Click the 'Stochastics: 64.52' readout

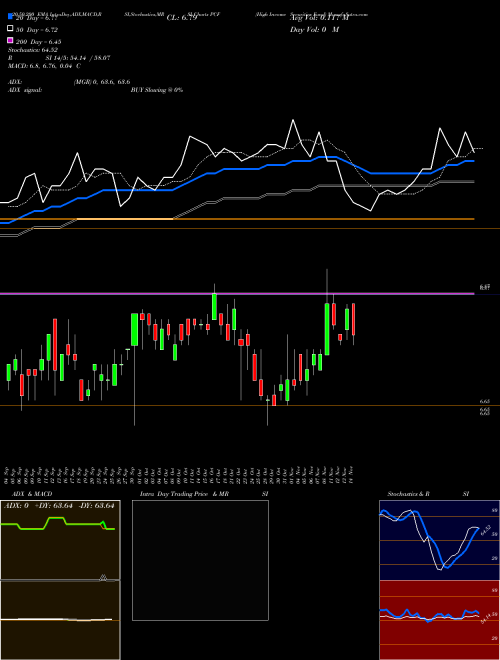(x=33, y=50)
